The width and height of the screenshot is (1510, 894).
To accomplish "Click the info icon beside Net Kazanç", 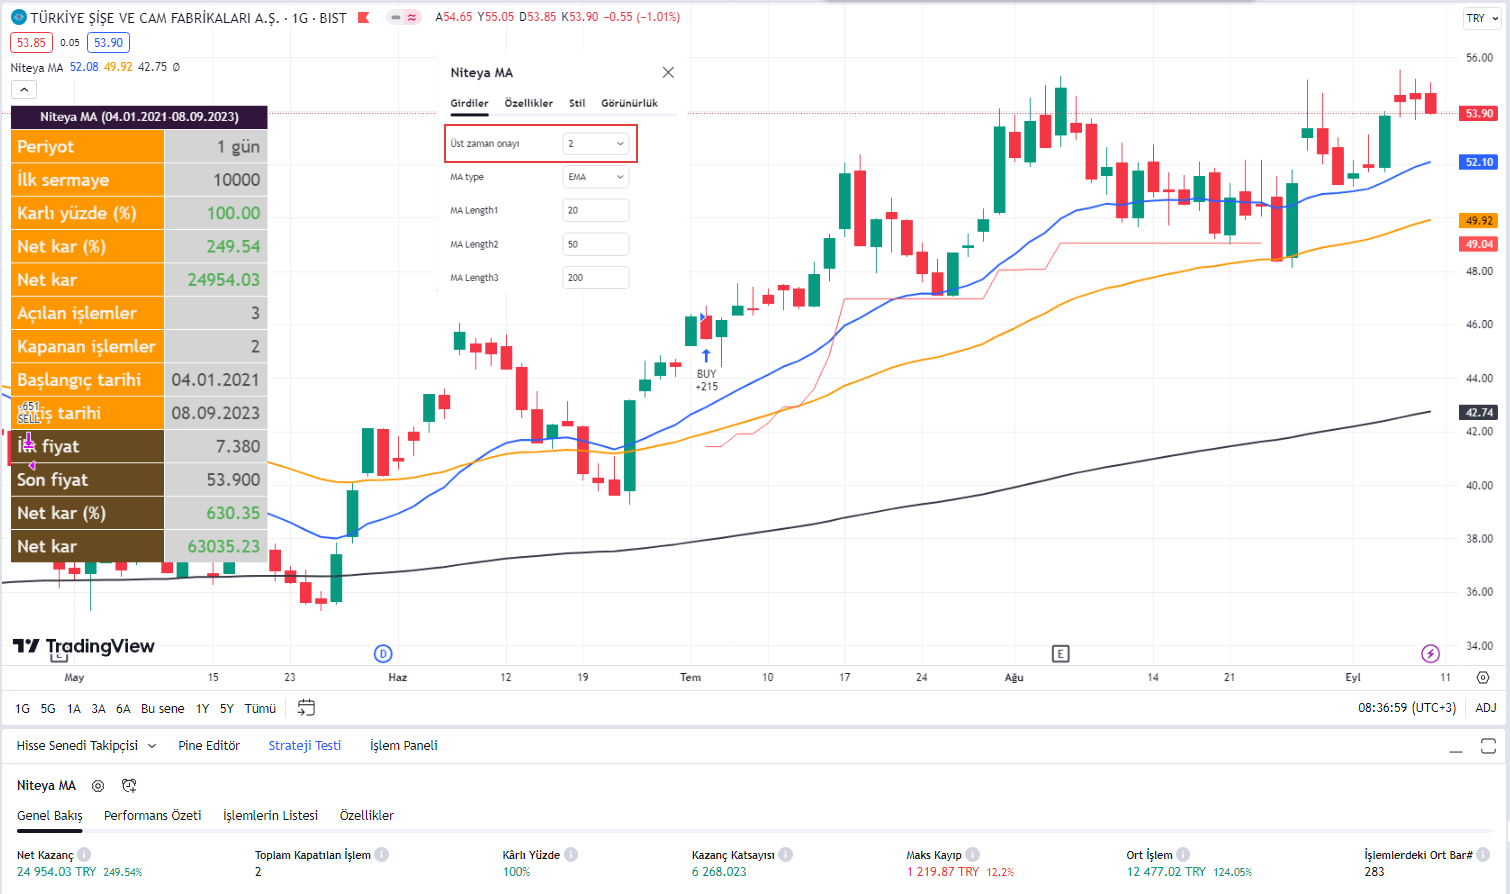I will [84, 855].
